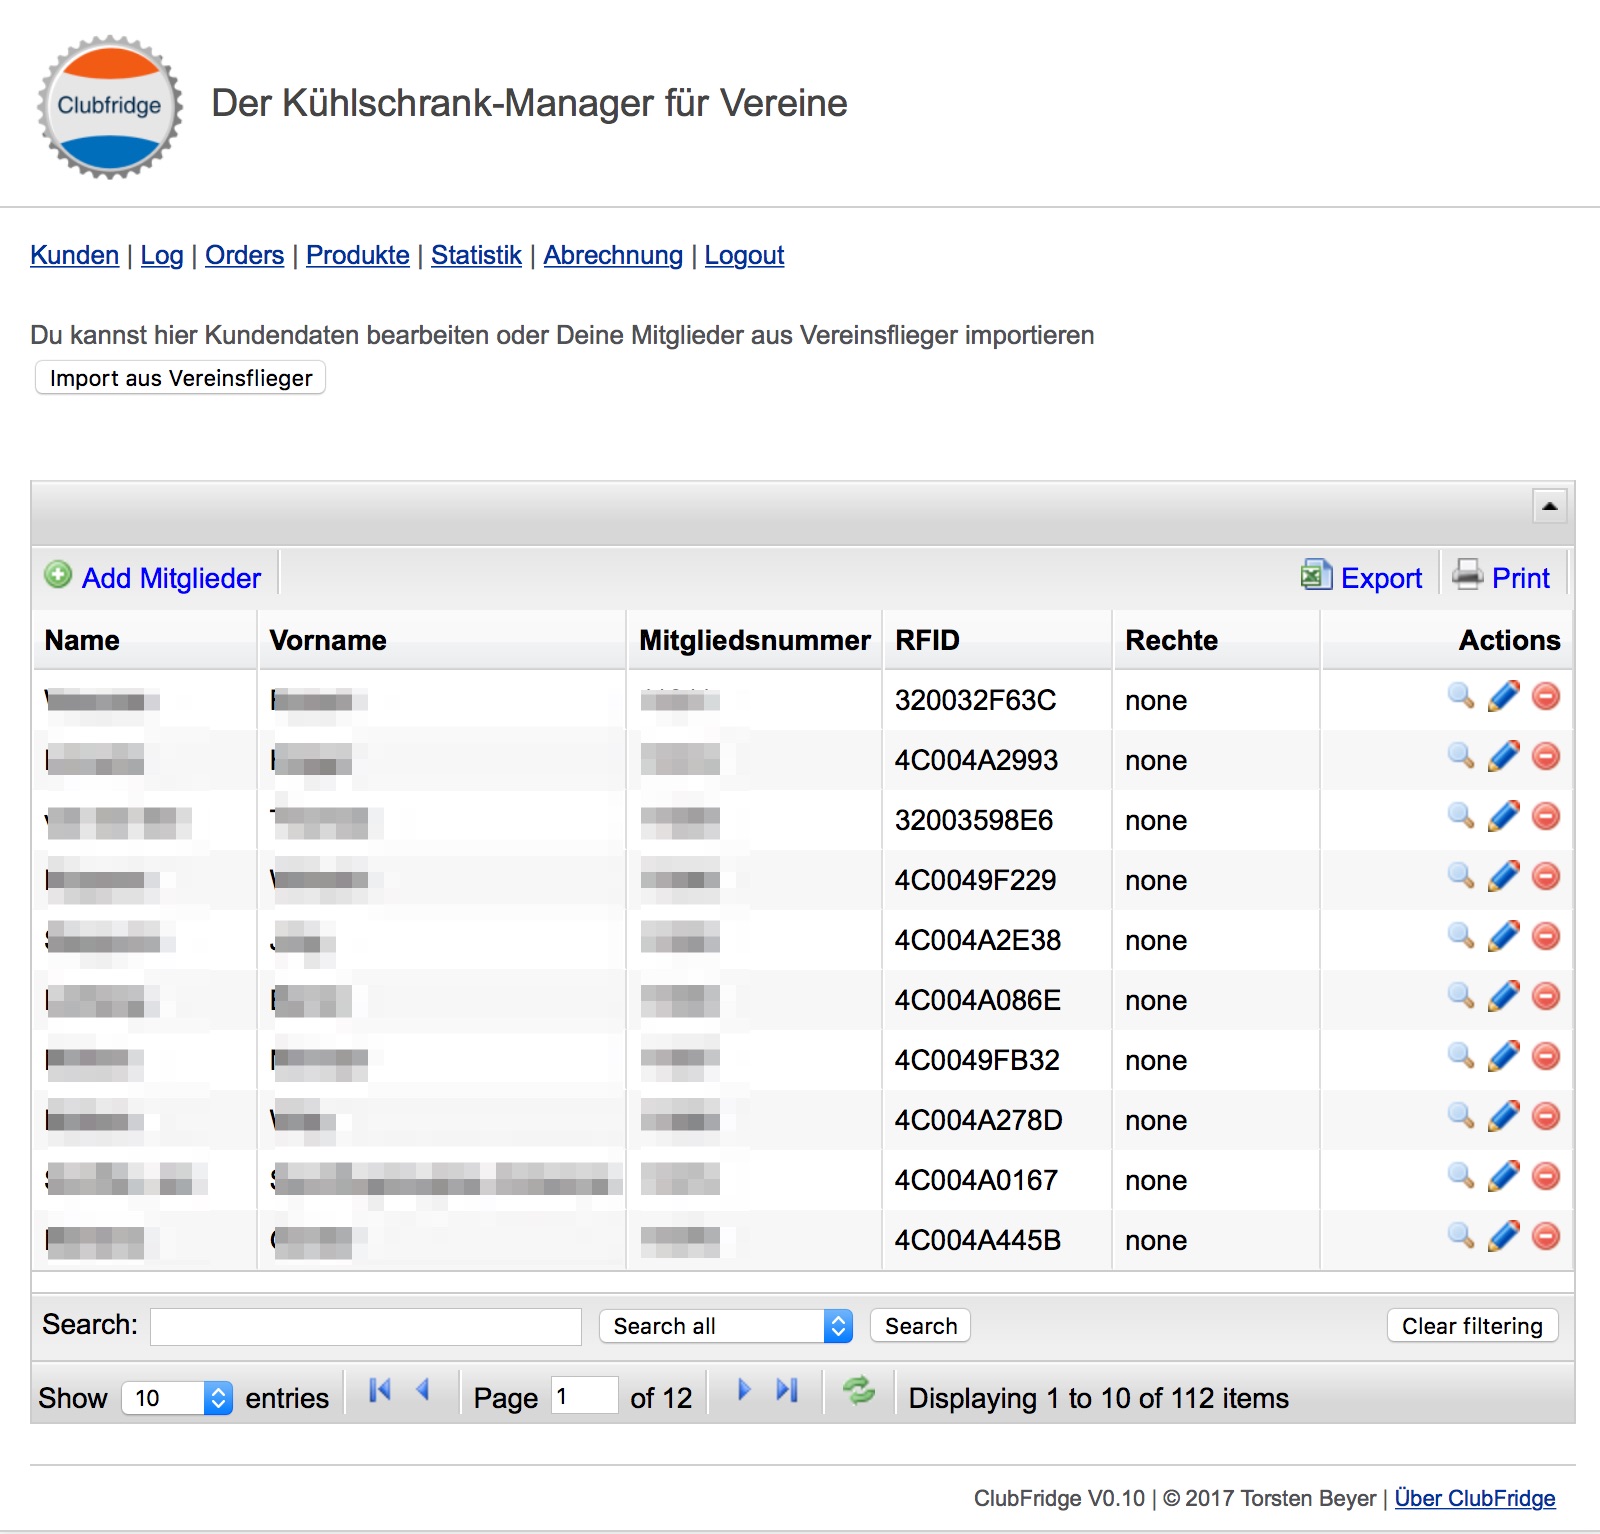Viewport: 1600px width, 1534px height.
Task: Click into the Search text field
Action: pyautogui.click(x=366, y=1326)
